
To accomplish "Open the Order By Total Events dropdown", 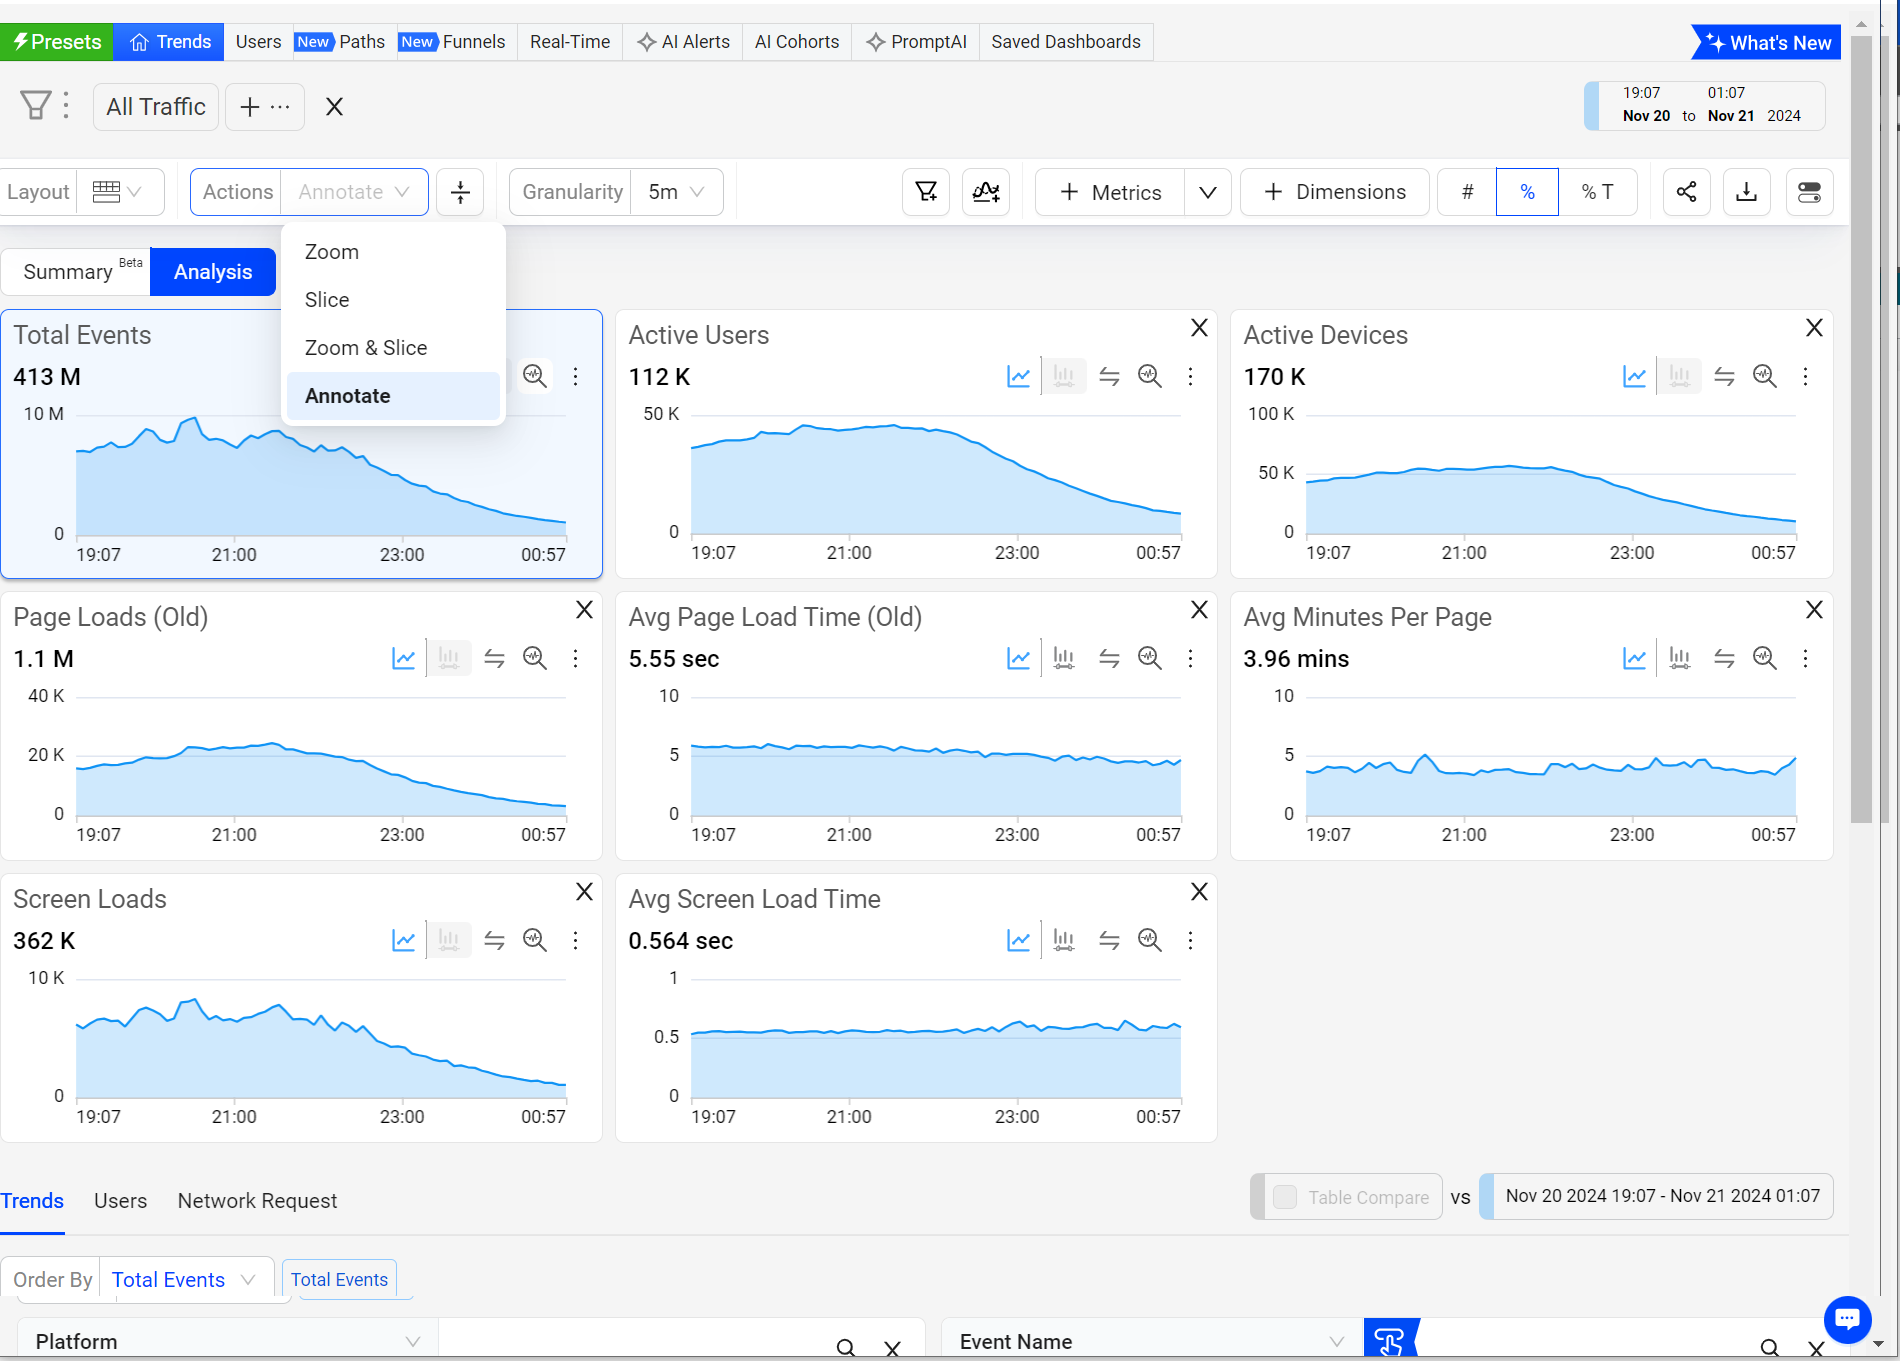I will coord(184,1280).
